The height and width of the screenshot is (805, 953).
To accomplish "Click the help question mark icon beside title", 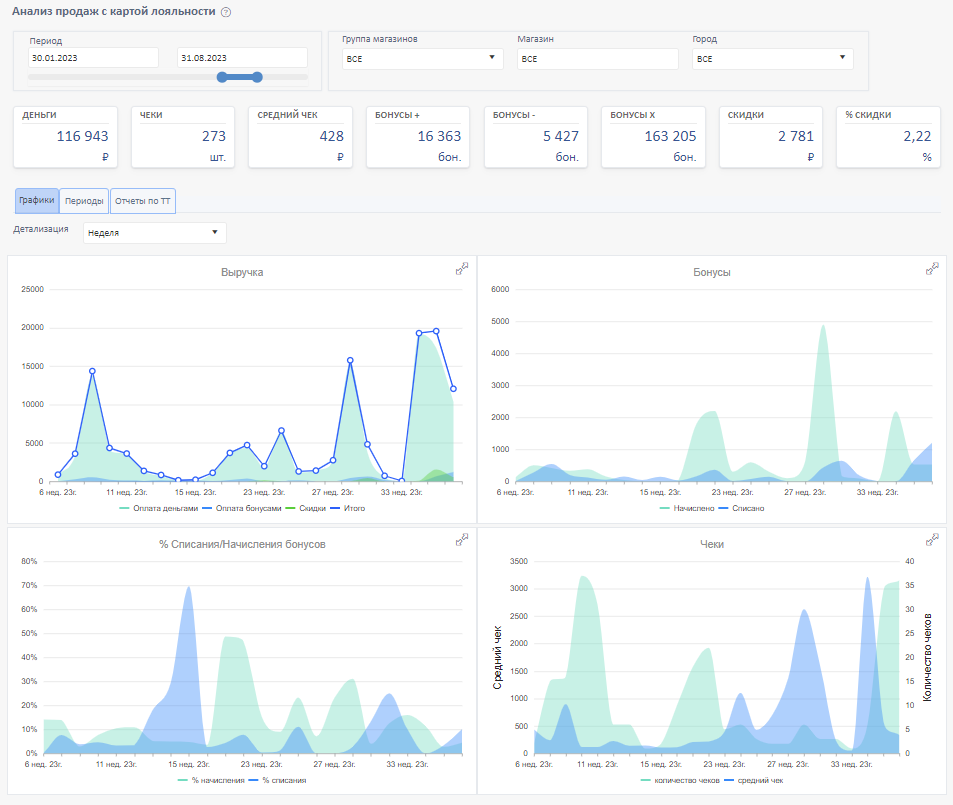I will click(226, 12).
